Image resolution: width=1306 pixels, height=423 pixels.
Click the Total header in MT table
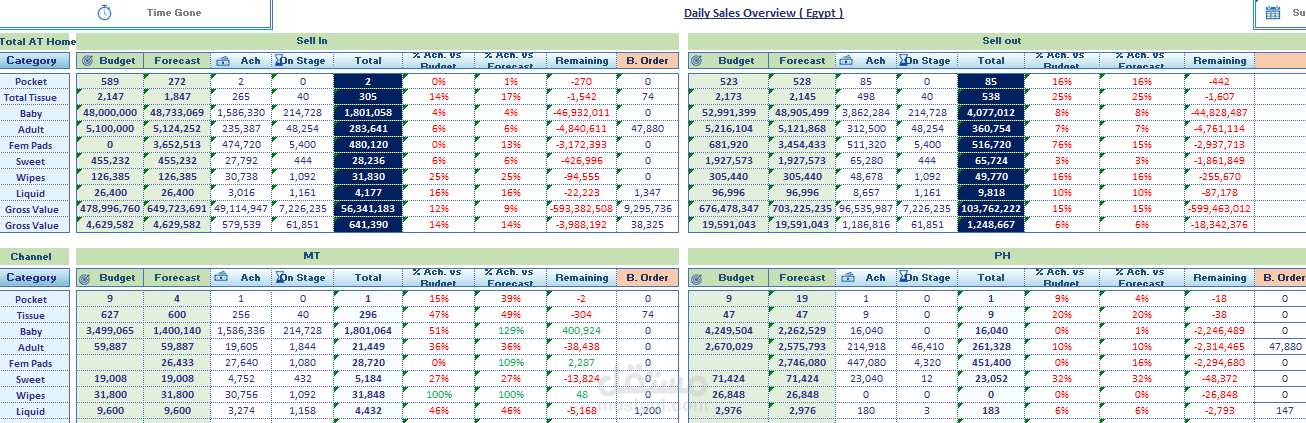(x=368, y=278)
